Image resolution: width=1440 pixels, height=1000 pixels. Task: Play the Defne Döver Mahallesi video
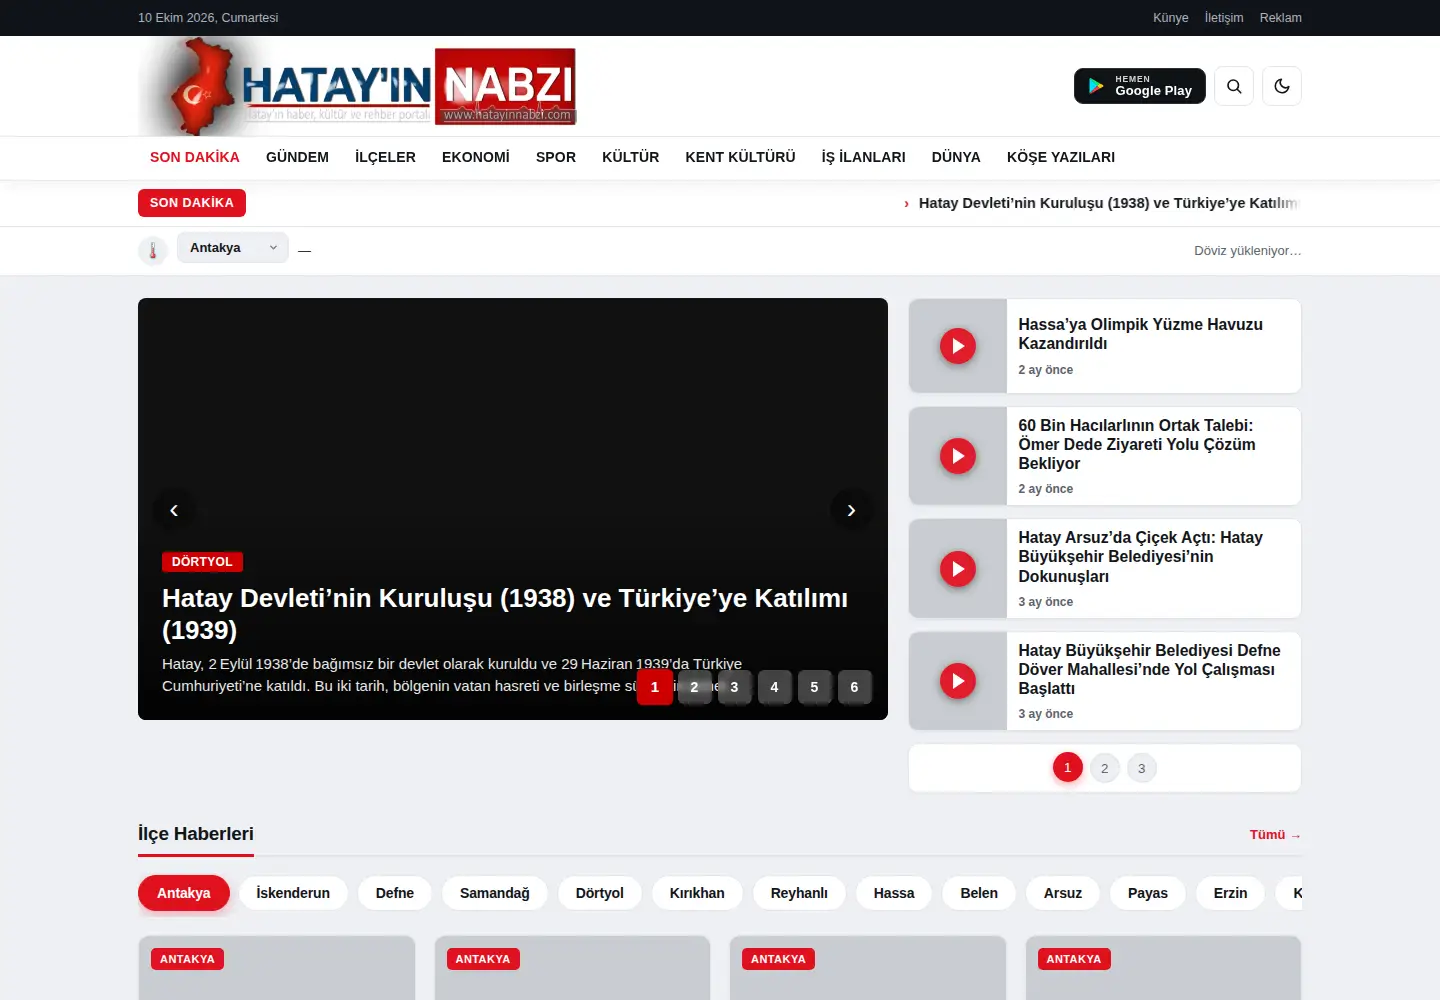click(958, 681)
